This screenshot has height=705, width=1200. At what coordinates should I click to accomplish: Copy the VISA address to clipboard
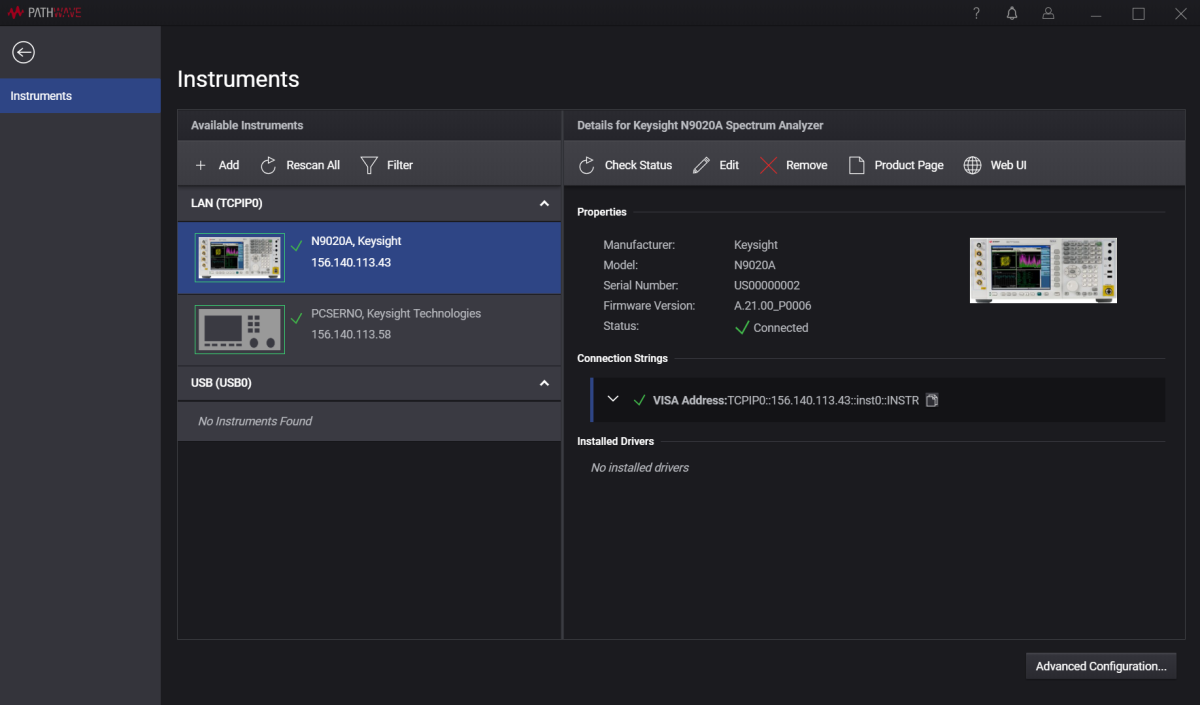pyautogui.click(x=932, y=400)
